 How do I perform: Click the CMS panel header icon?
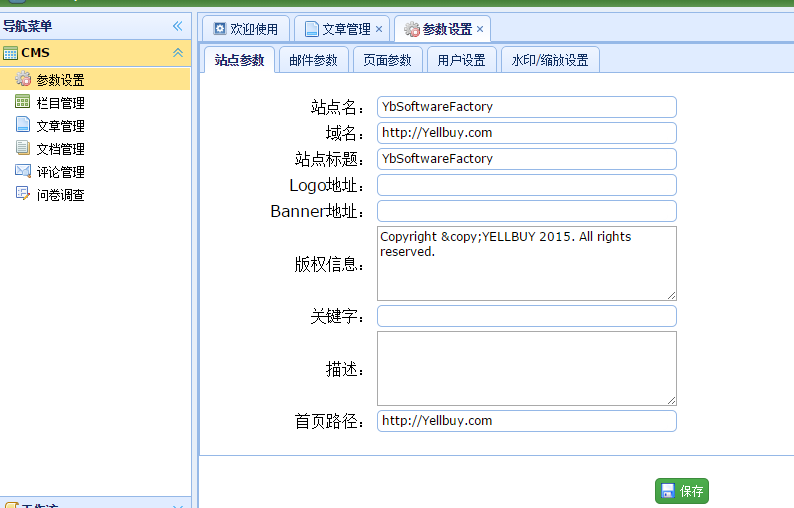pyautogui.click(x=10, y=53)
